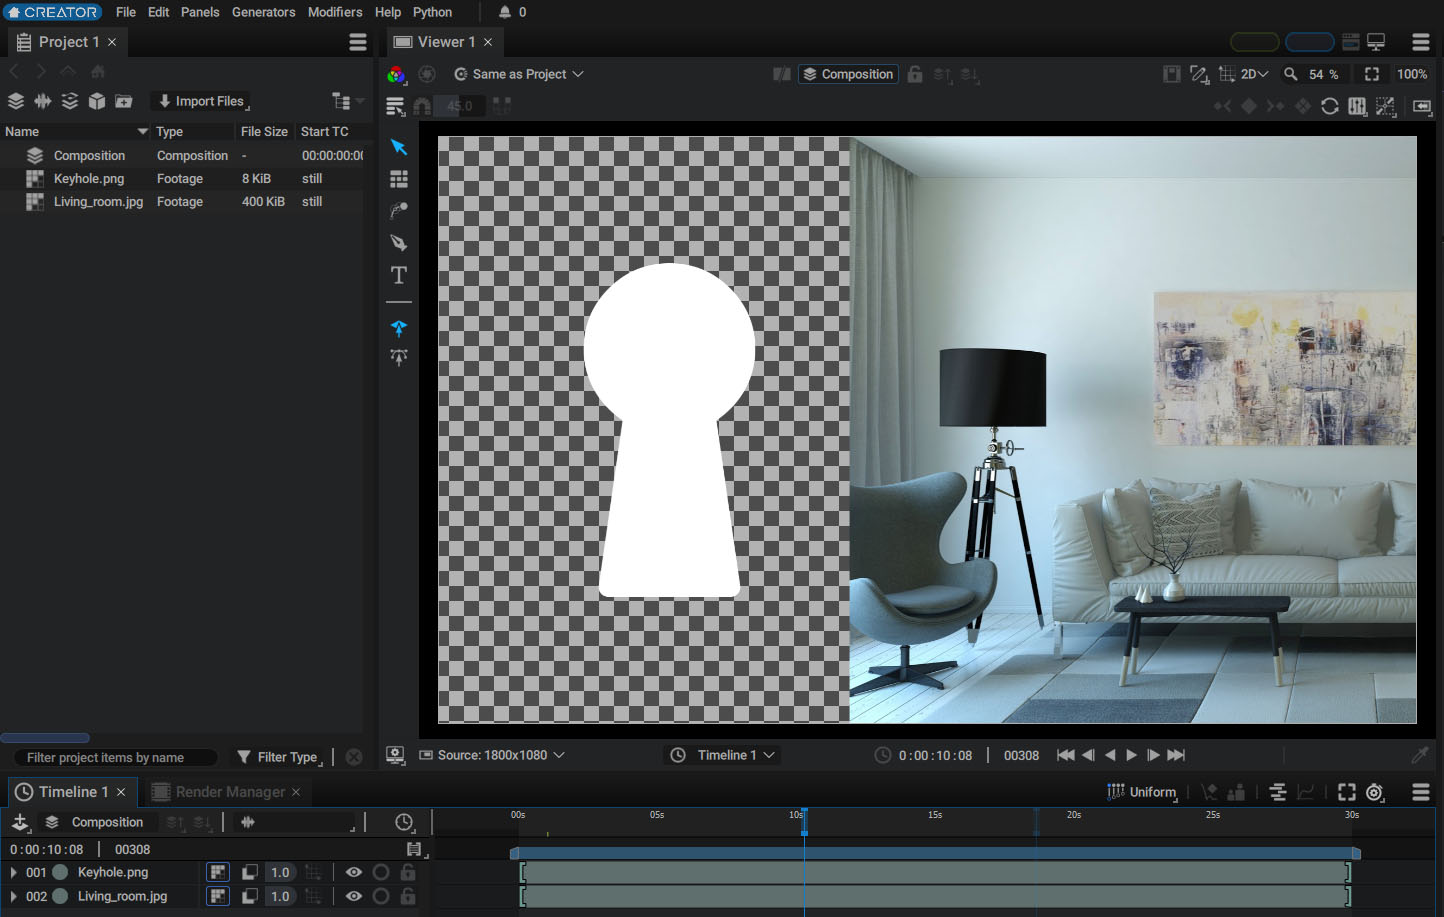Click the lock icon next to Composition button
The height and width of the screenshot is (917, 1444).
click(915, 74)
